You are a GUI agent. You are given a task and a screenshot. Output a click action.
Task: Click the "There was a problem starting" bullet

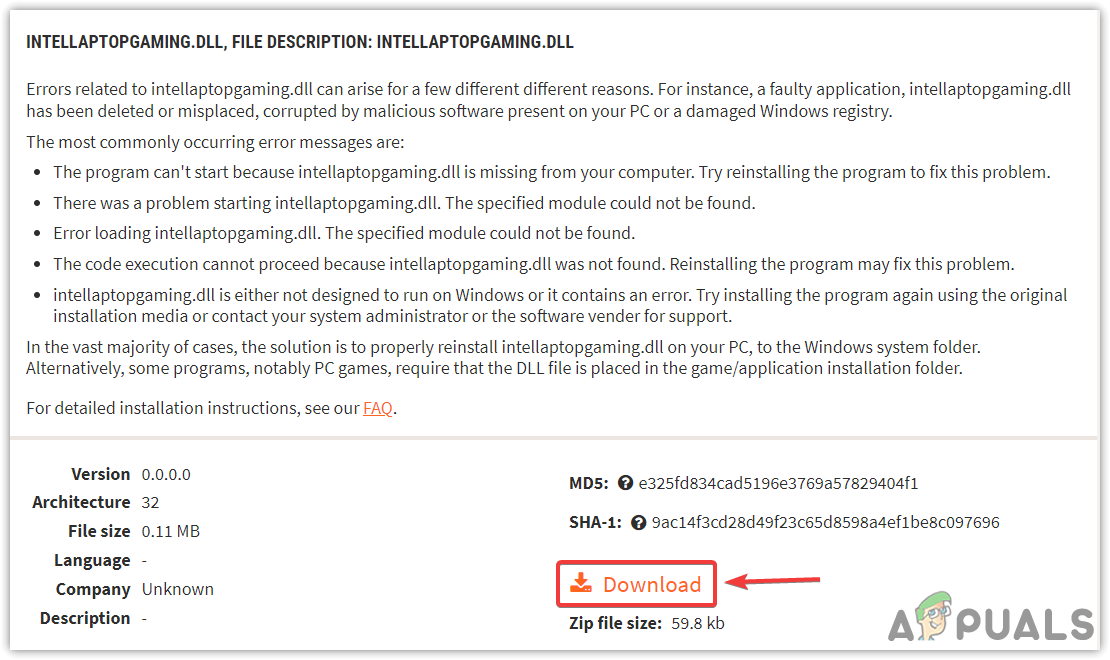pos(404,203)
